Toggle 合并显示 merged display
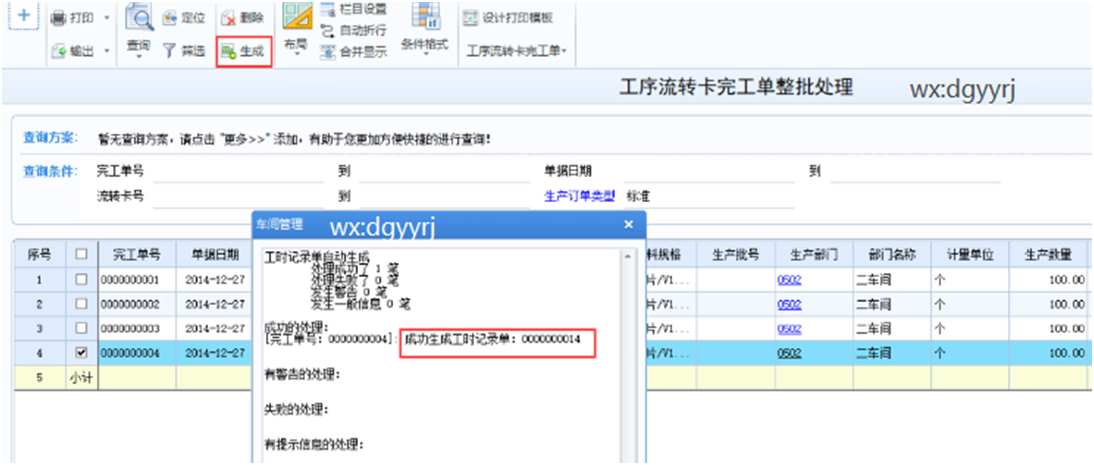This screenshot has width=1094, height=465. pyautogui.click(x=354, y=51)
